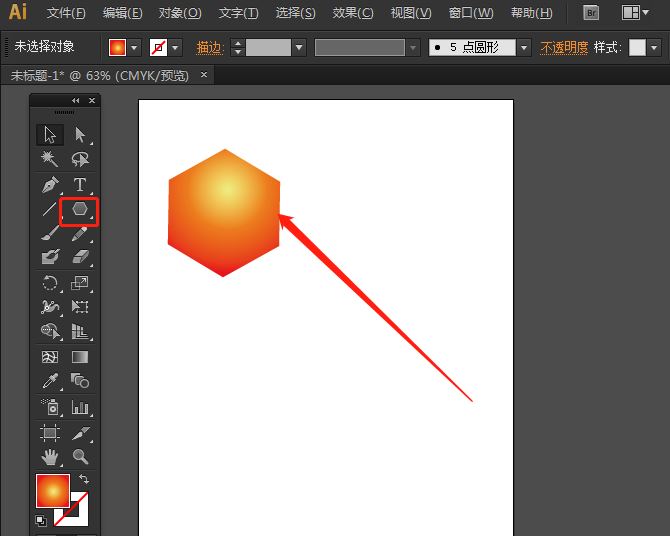Open the 效果(C) menu

coord(352,13)
